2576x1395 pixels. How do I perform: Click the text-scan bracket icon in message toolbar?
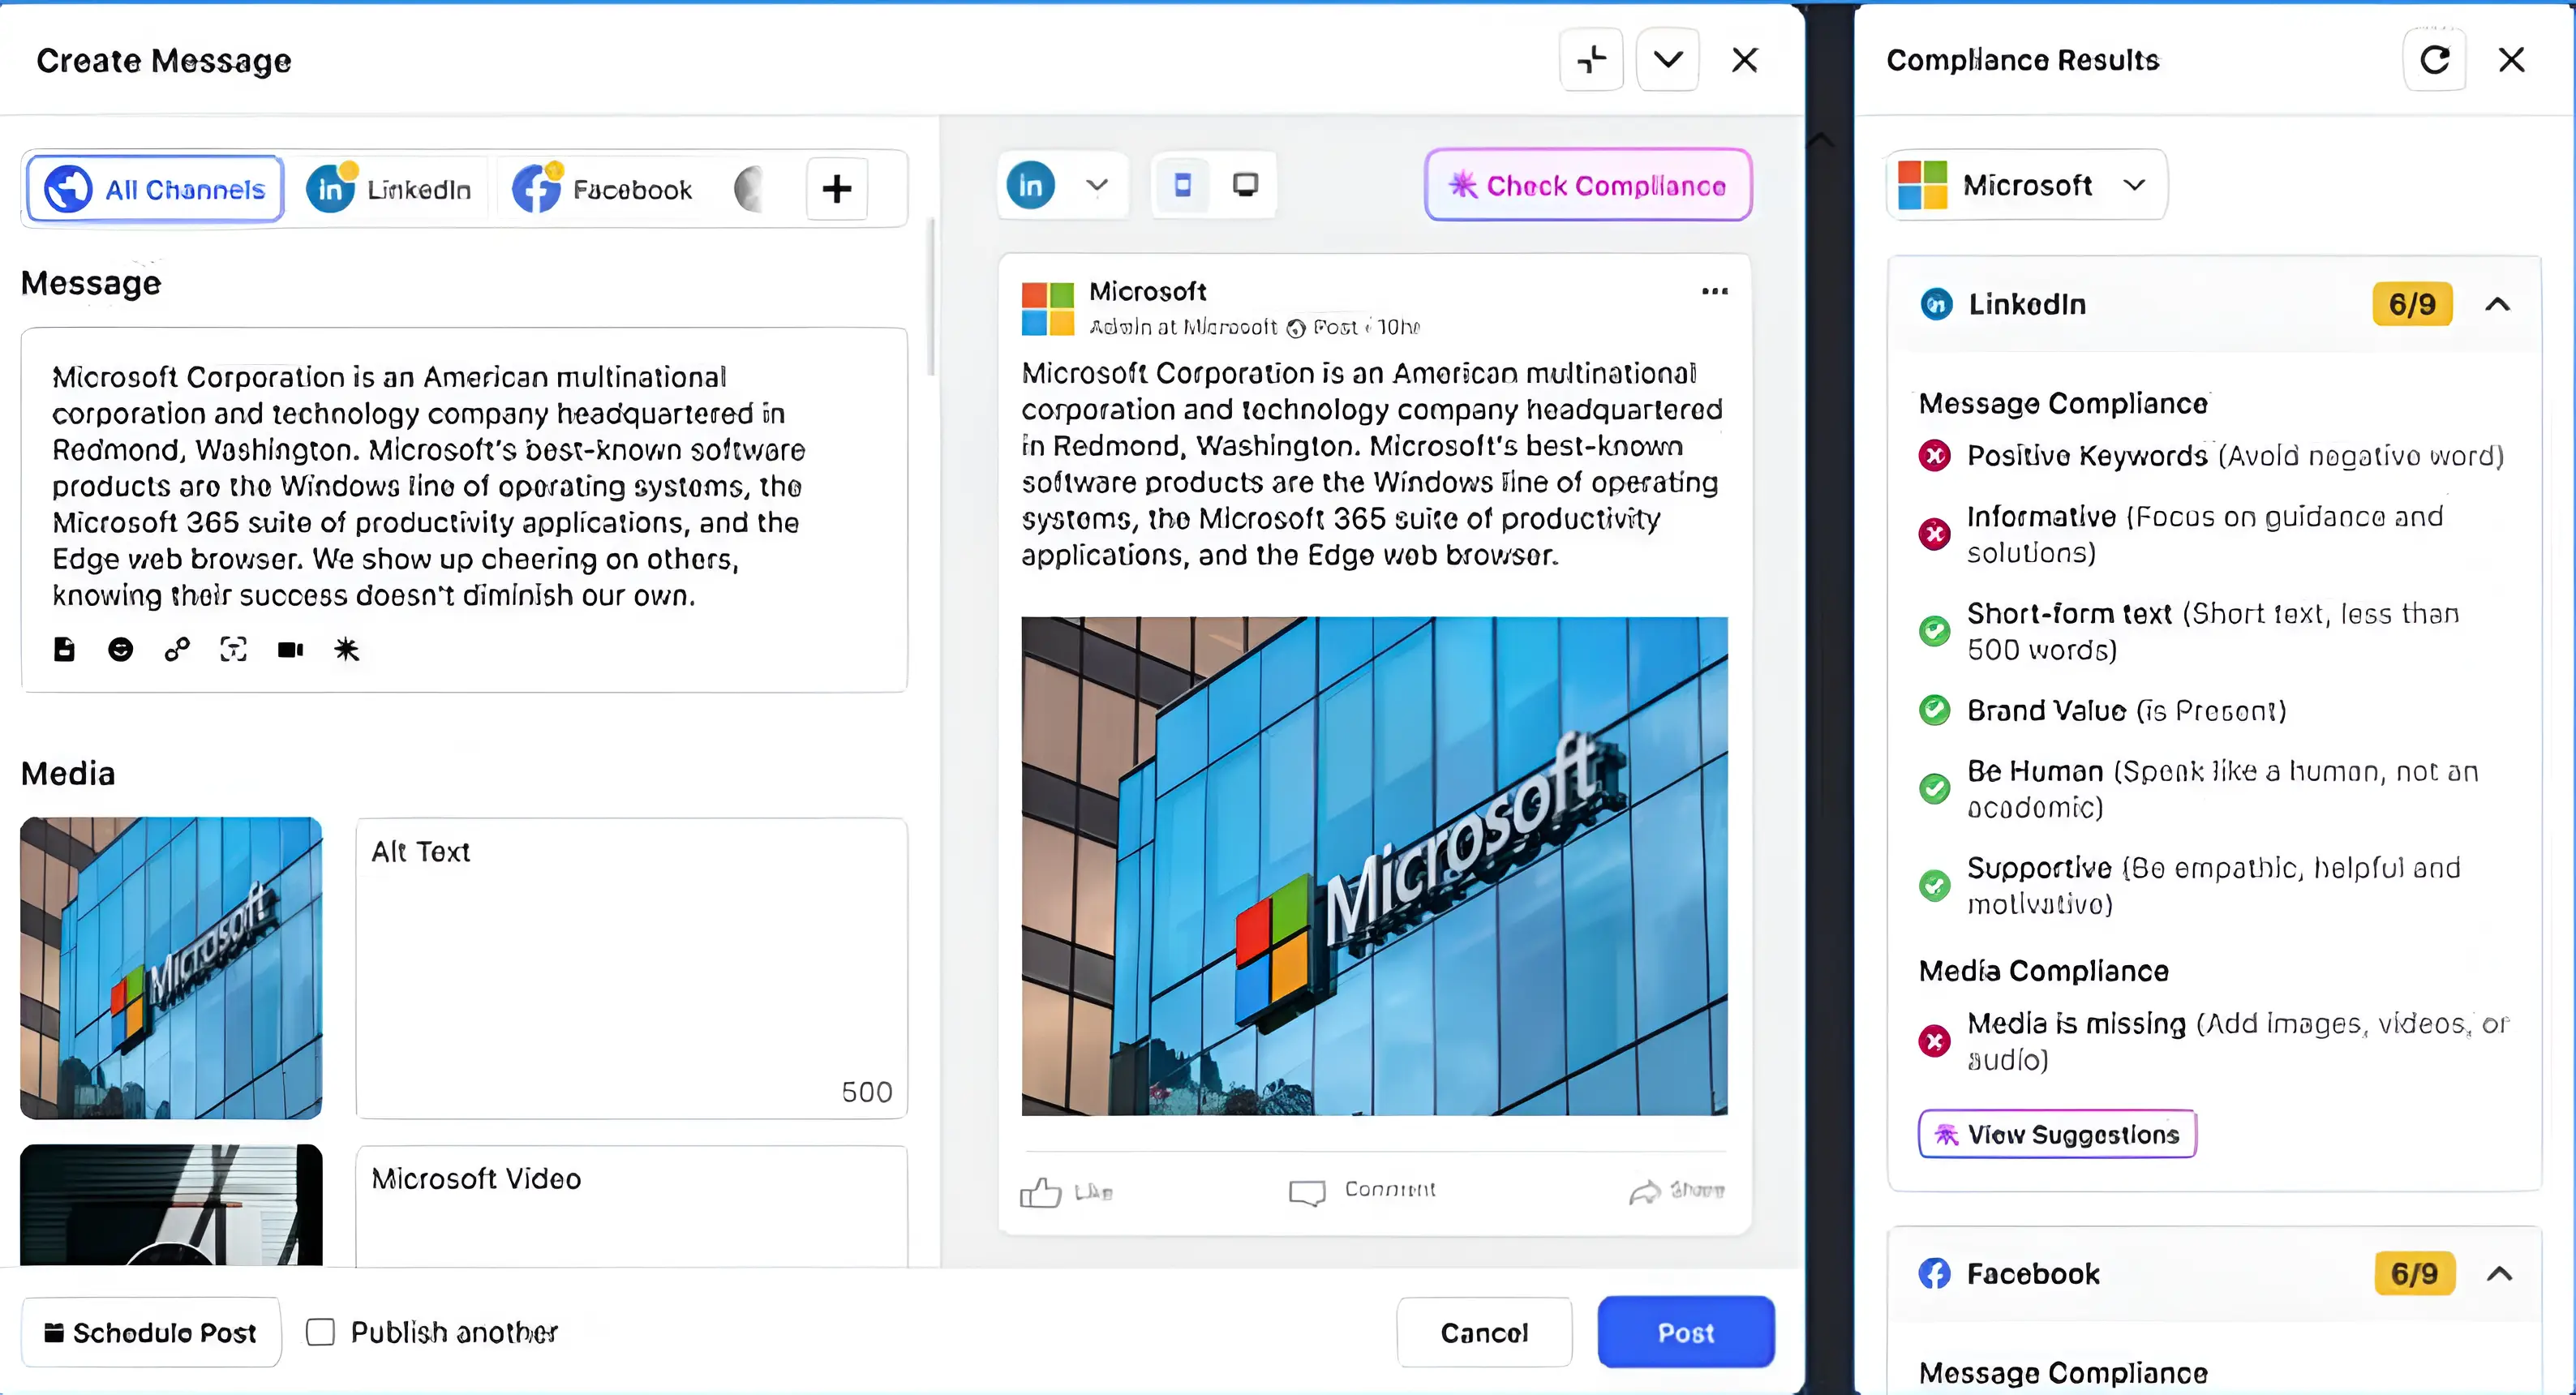tap(233, 650)
